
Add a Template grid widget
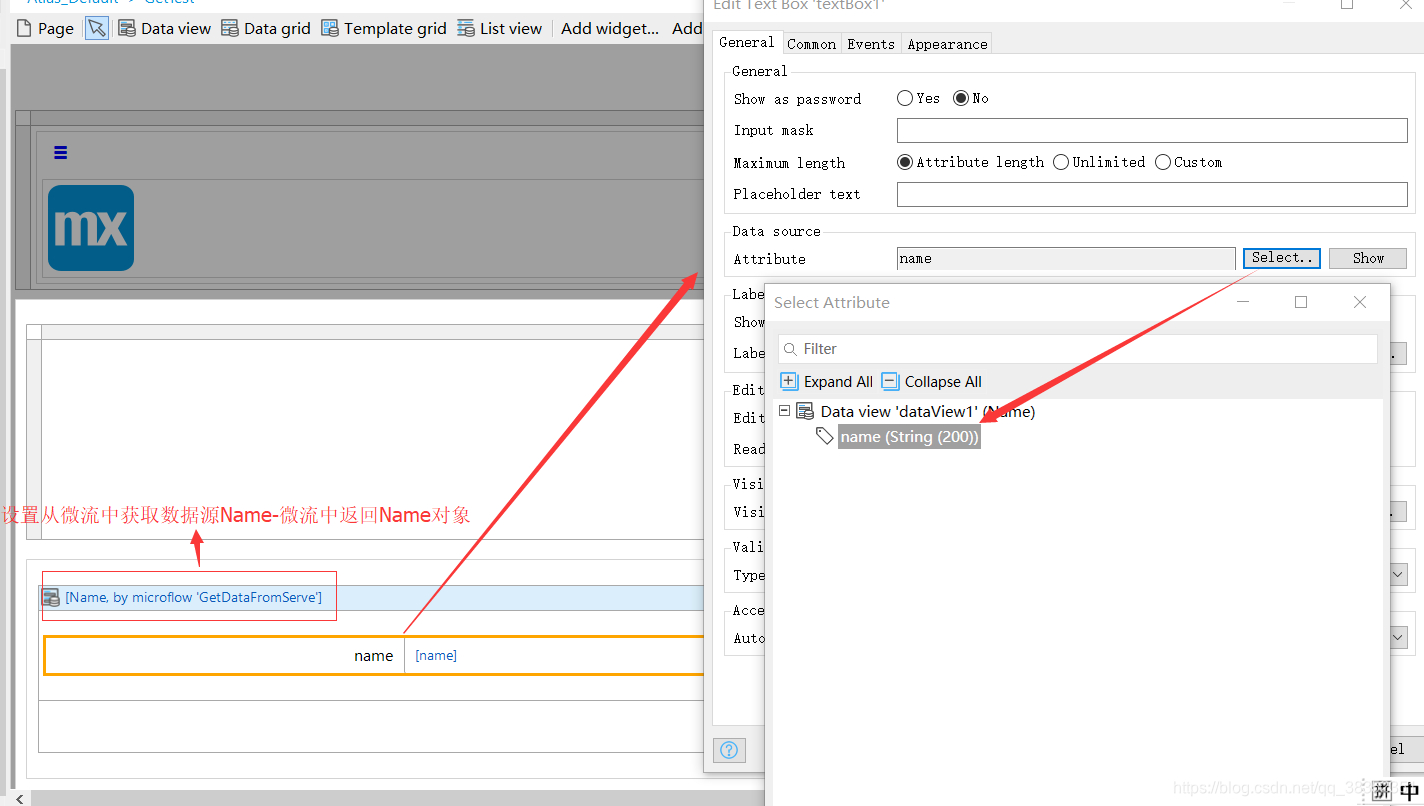point(384,28)
